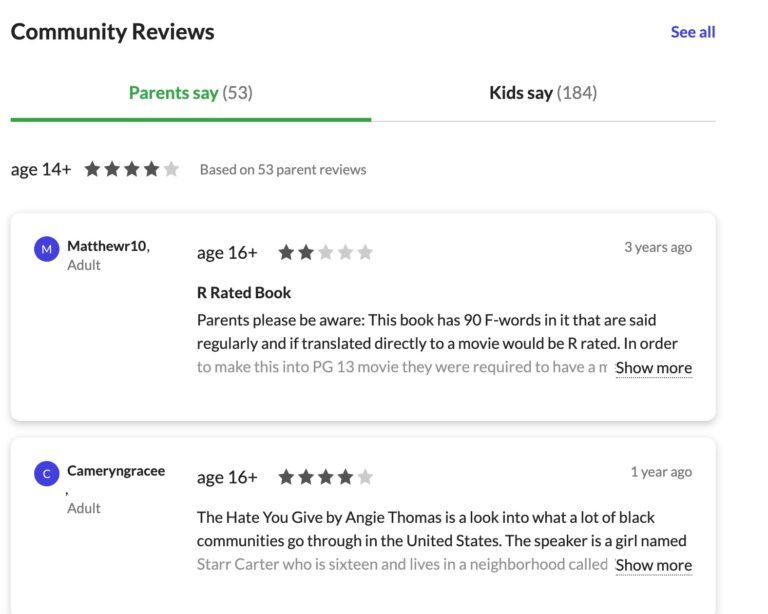Click 'age 16+' in Cameryngracee's review
Image resolution: width=768 pixels, height=614 pixels.
227,478
